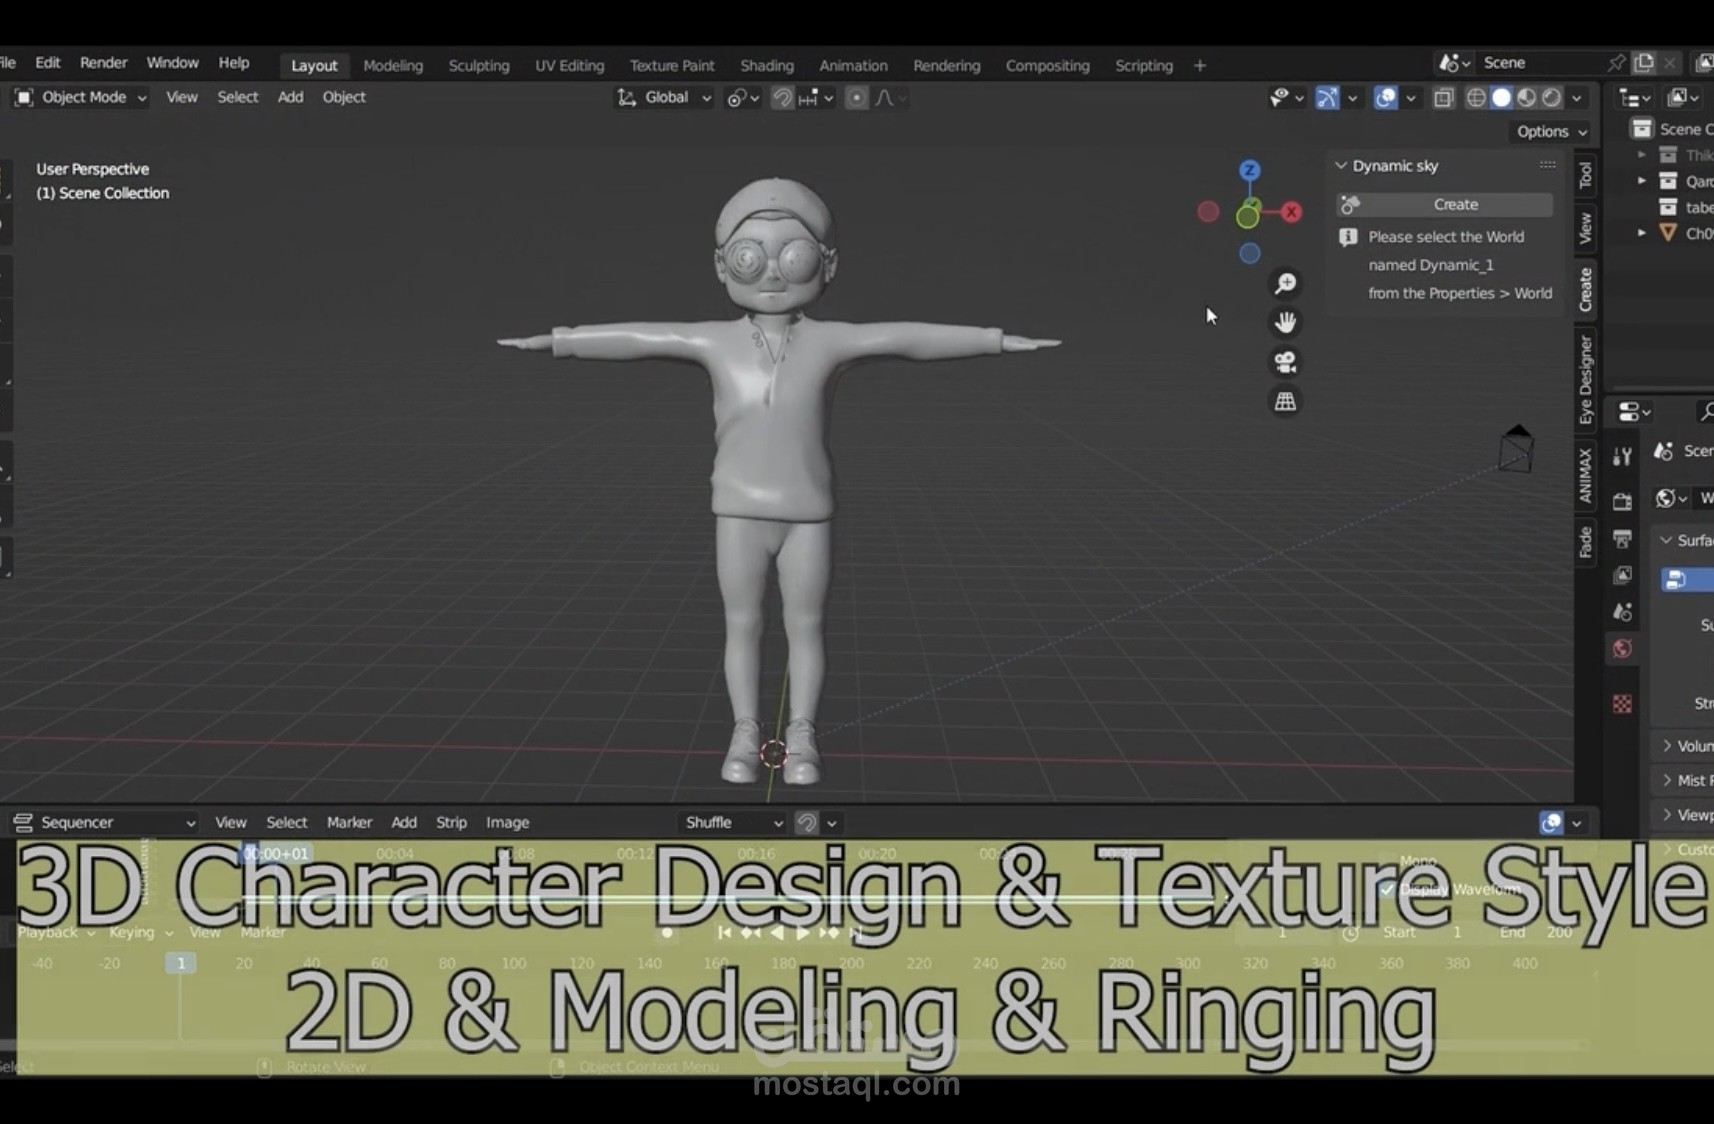This screenshot has width=1714, height=1124.
Task: Switch to rendered viewport shading
Action: (1551, 98)
